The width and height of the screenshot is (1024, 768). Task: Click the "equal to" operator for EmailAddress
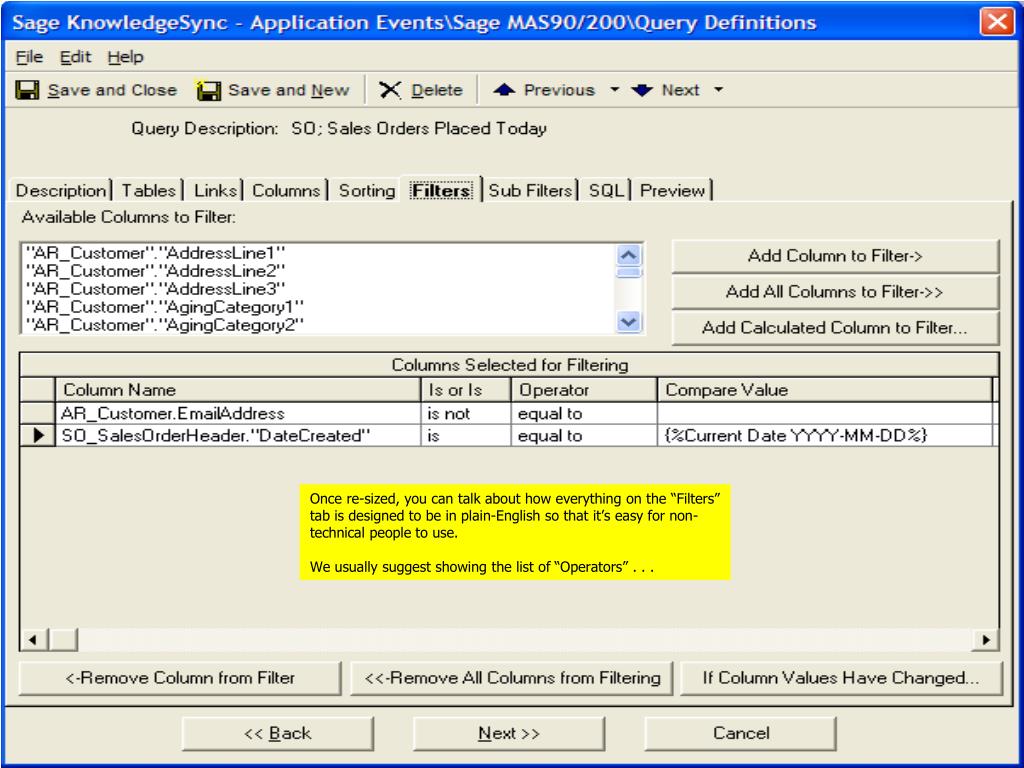pos(584,413)
